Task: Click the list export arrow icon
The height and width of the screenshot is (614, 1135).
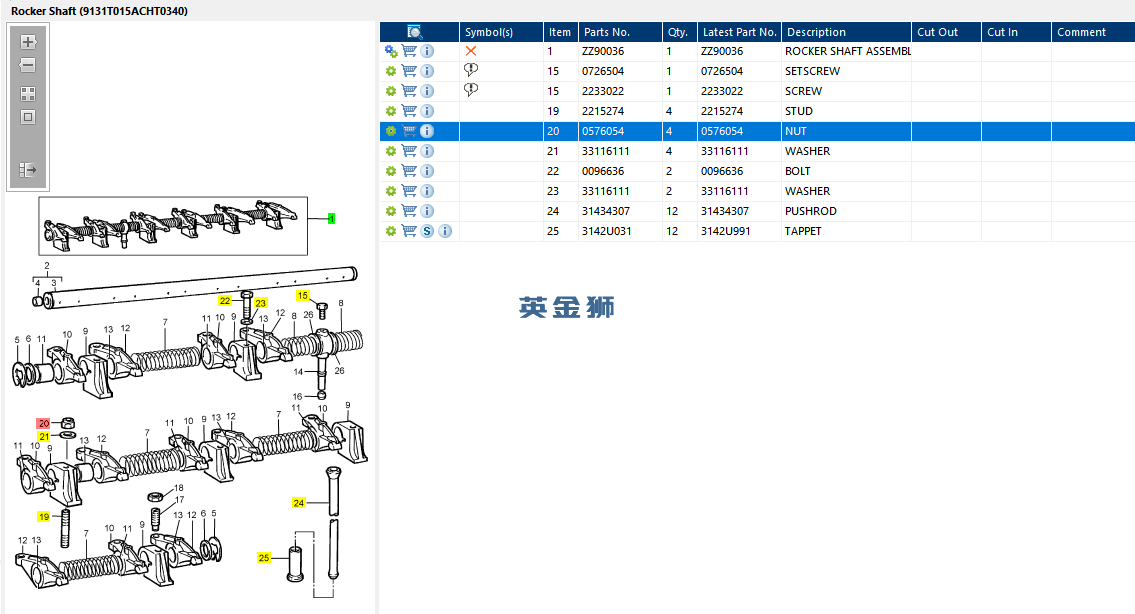Action: coord(28,170)
